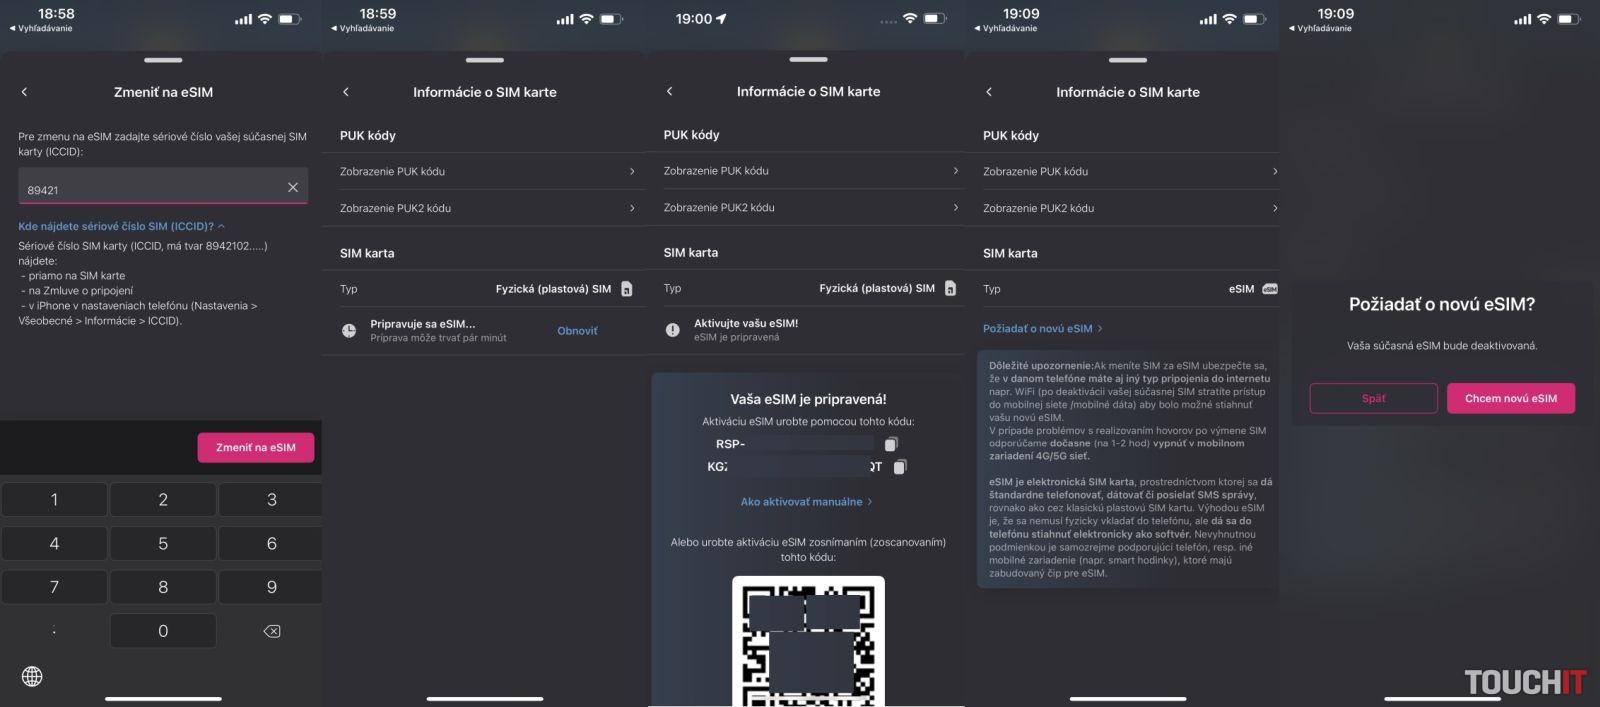
Task: Tap the globe keyboard language icon
Action: click(32, 677)
